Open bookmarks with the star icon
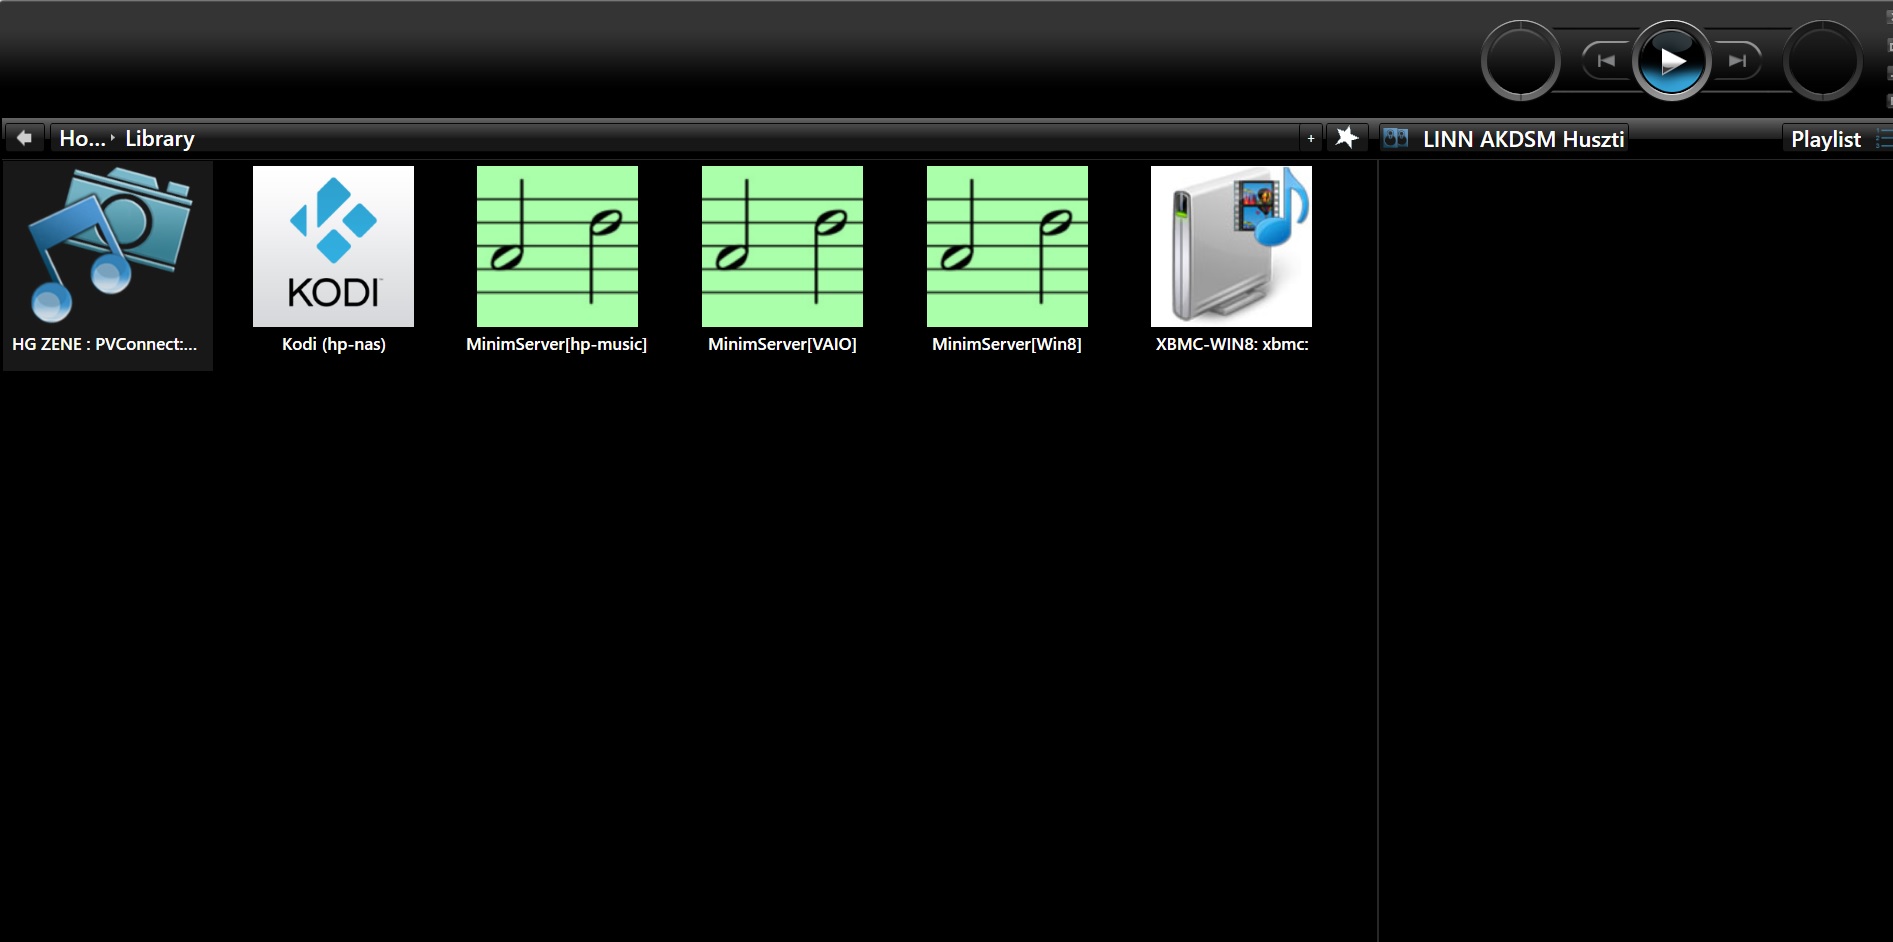This screenshot has height=942, width=1893. [1347, 138]
